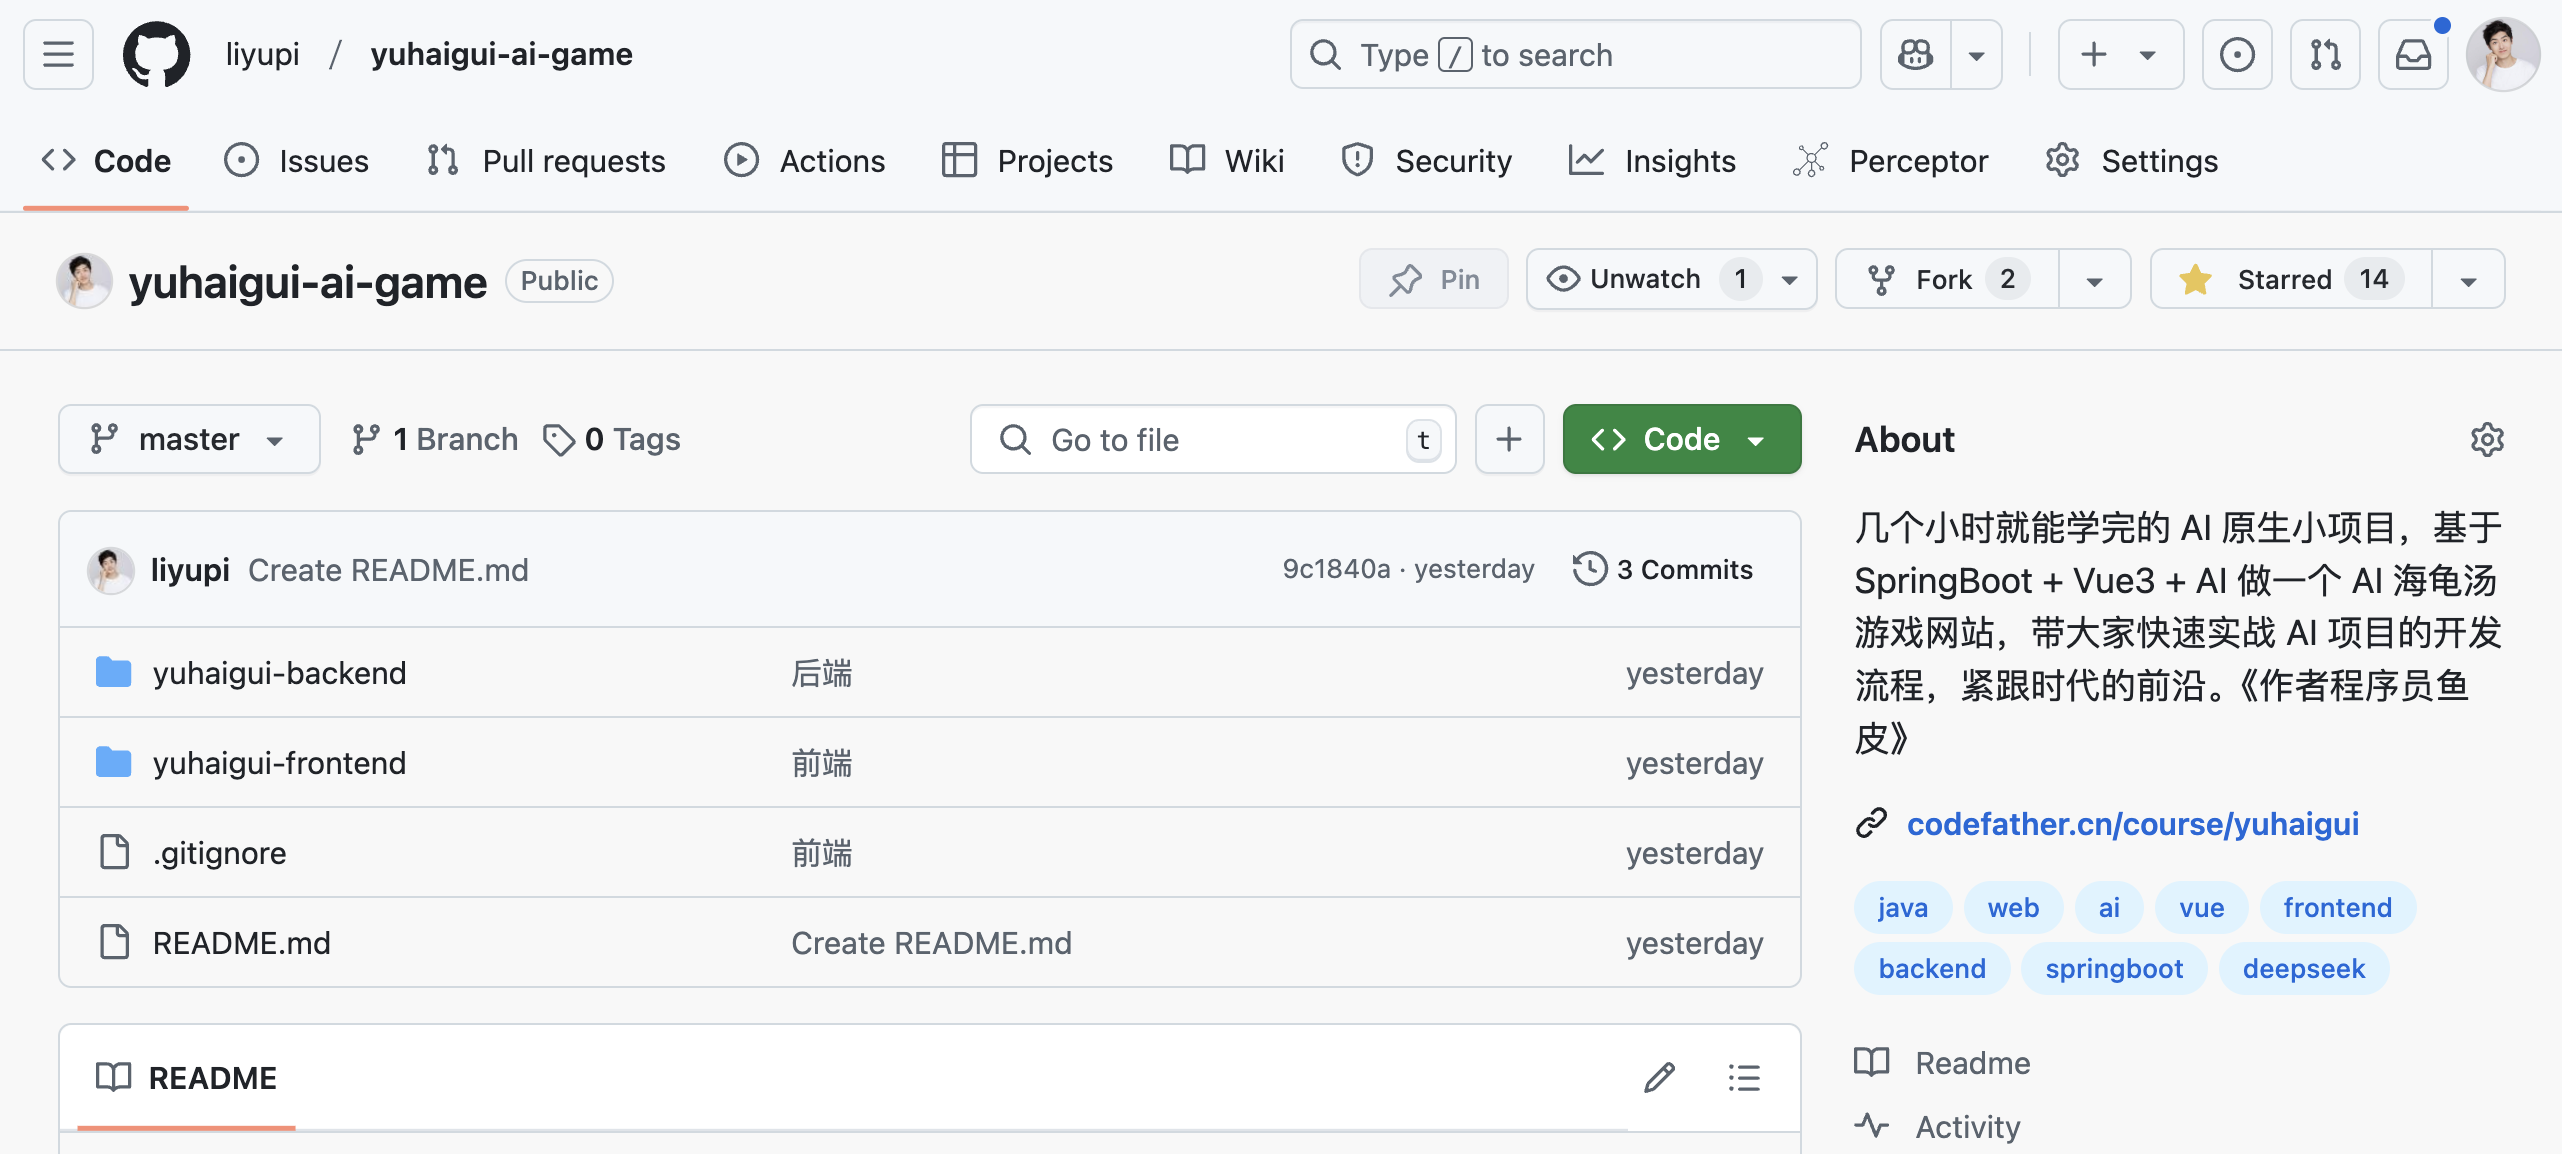The width and height of the screenshot is (2562, 1154).
Task: Click yuhaigui-ai-game breadcrumb link
Action: 501,54
